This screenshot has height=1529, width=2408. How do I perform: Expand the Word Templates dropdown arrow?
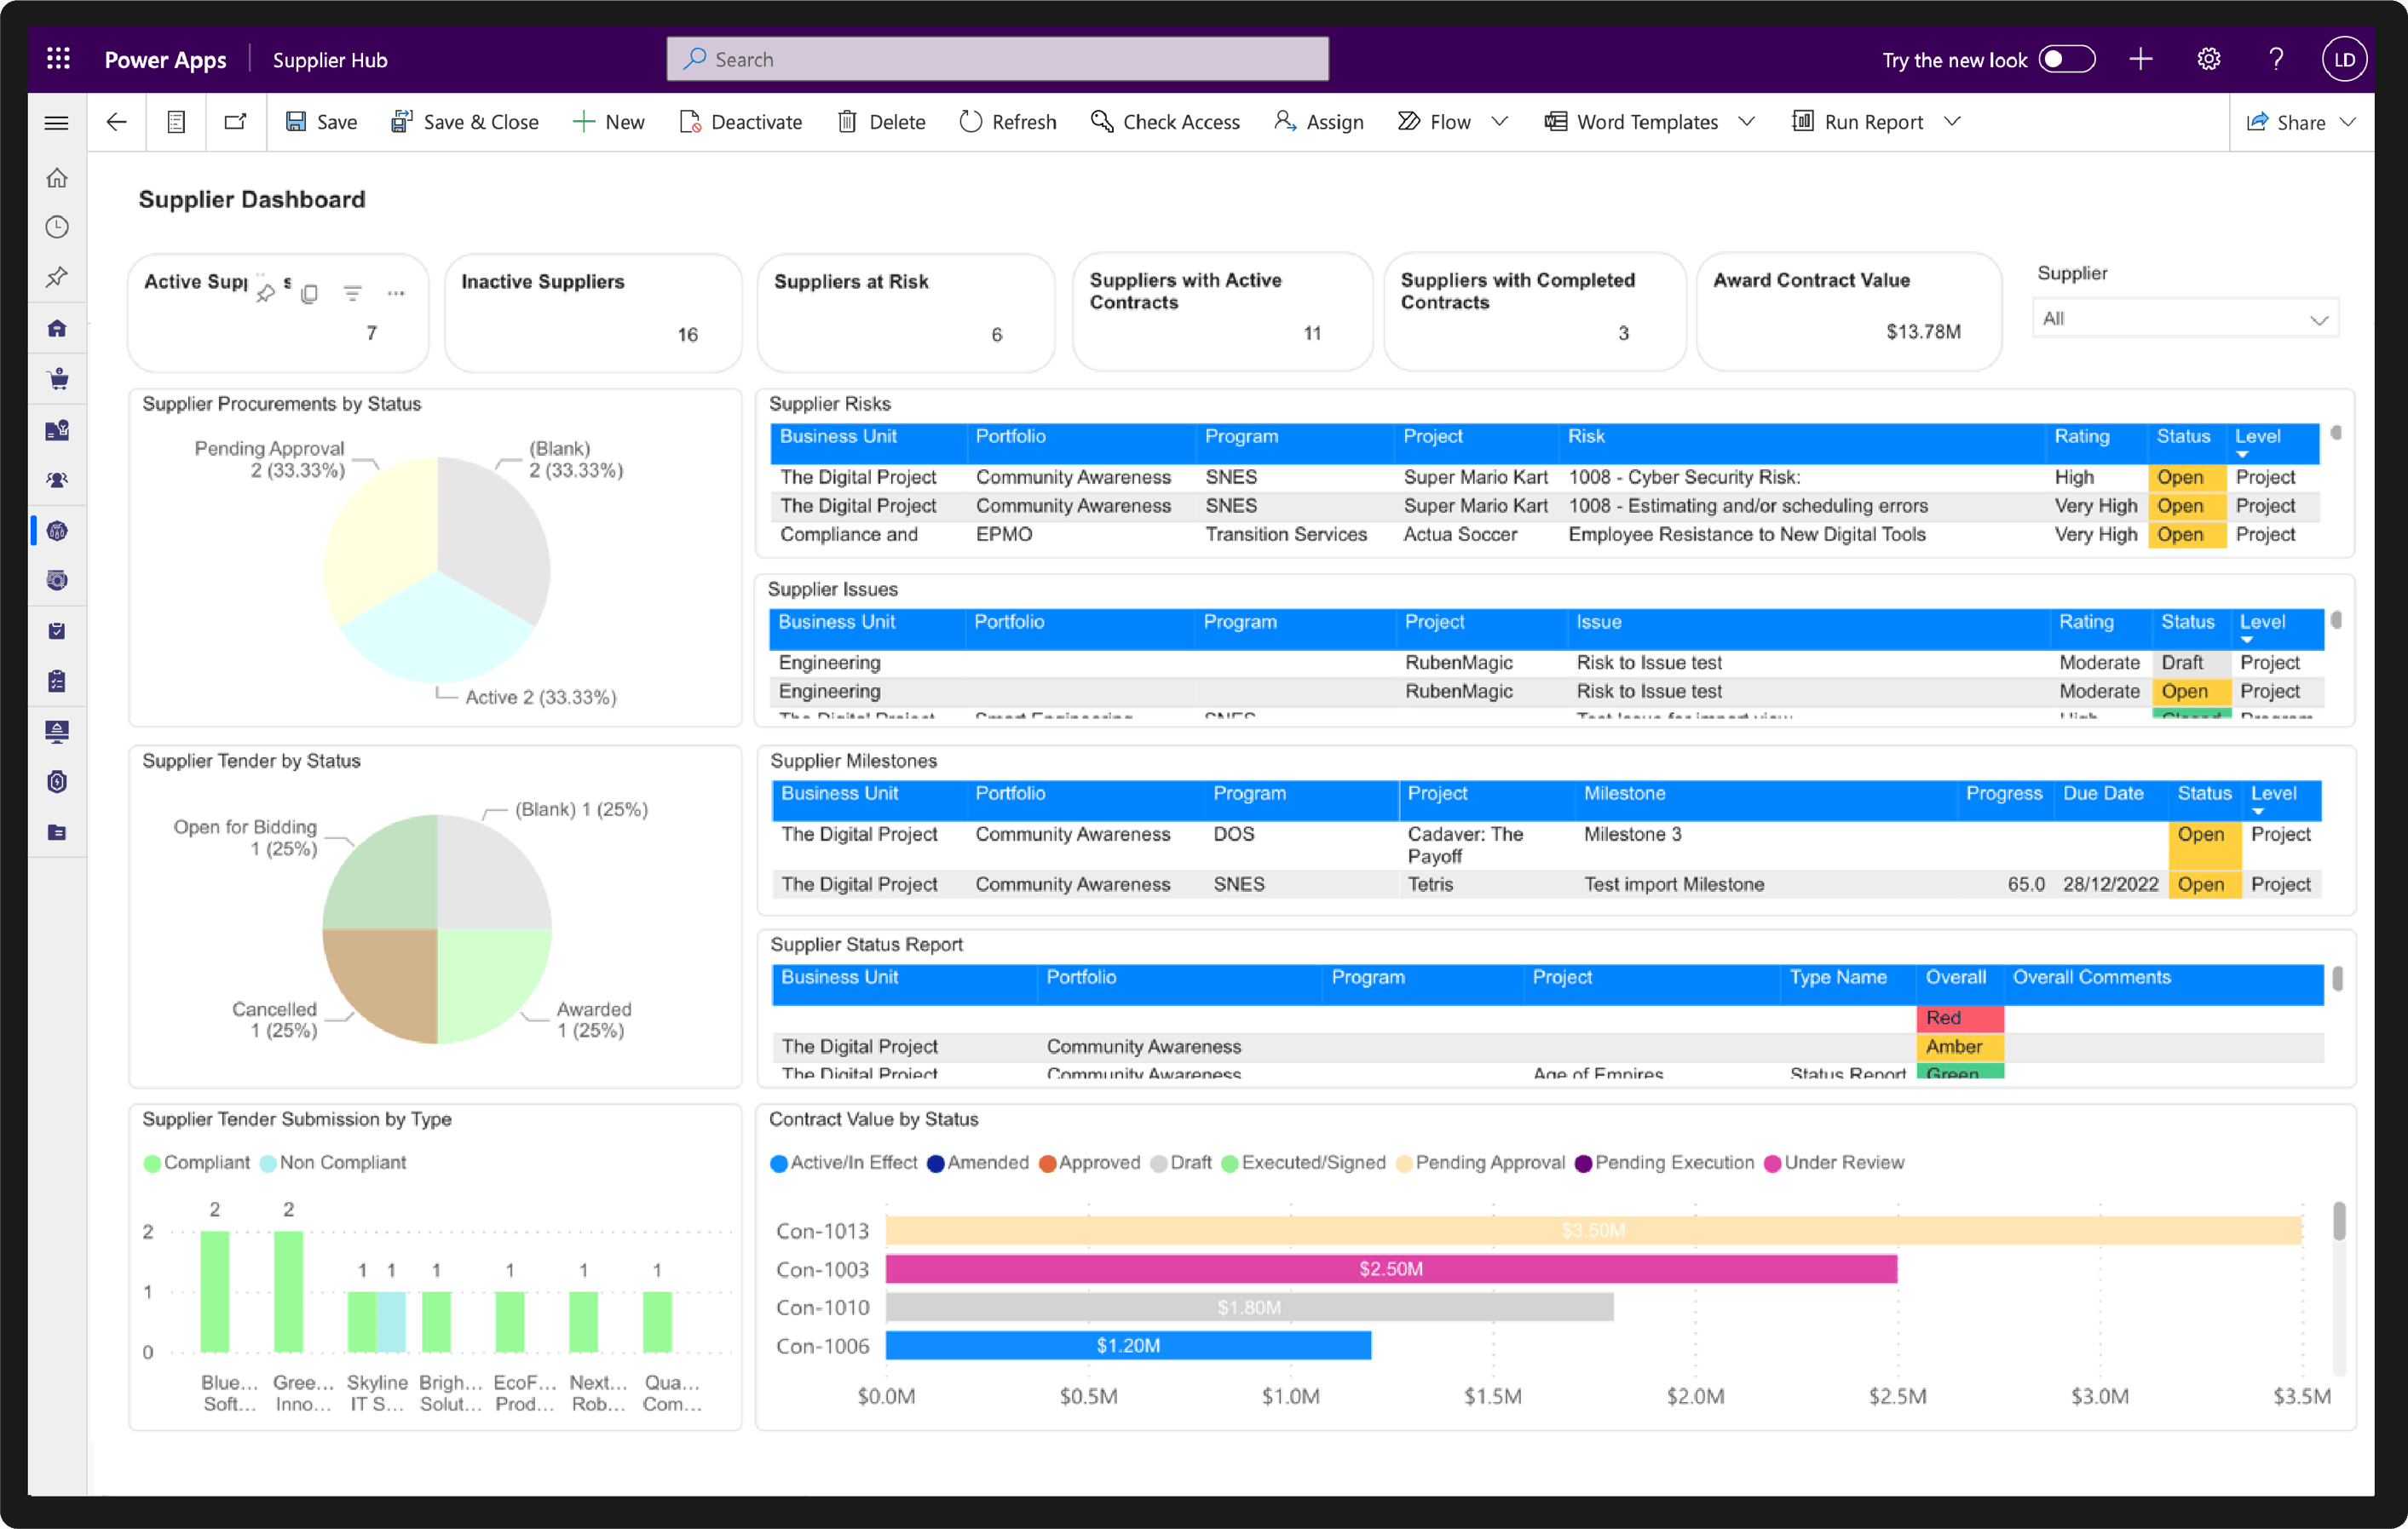point(1746,122)
